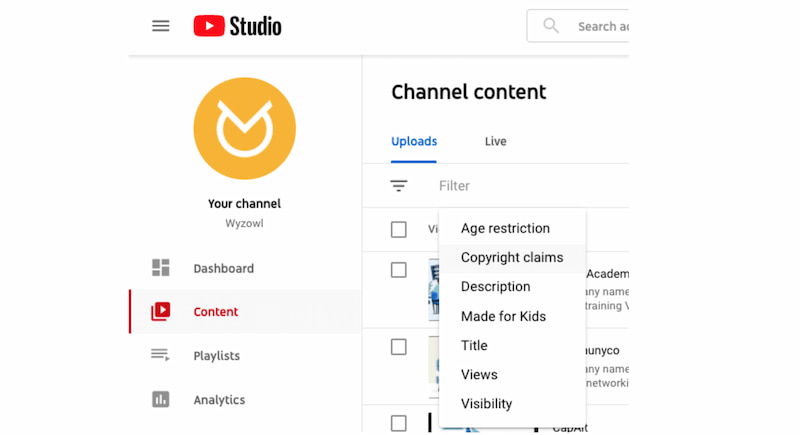
Task: Tick the checkbox in the bottom video row
Action: (x=398, y=423)
